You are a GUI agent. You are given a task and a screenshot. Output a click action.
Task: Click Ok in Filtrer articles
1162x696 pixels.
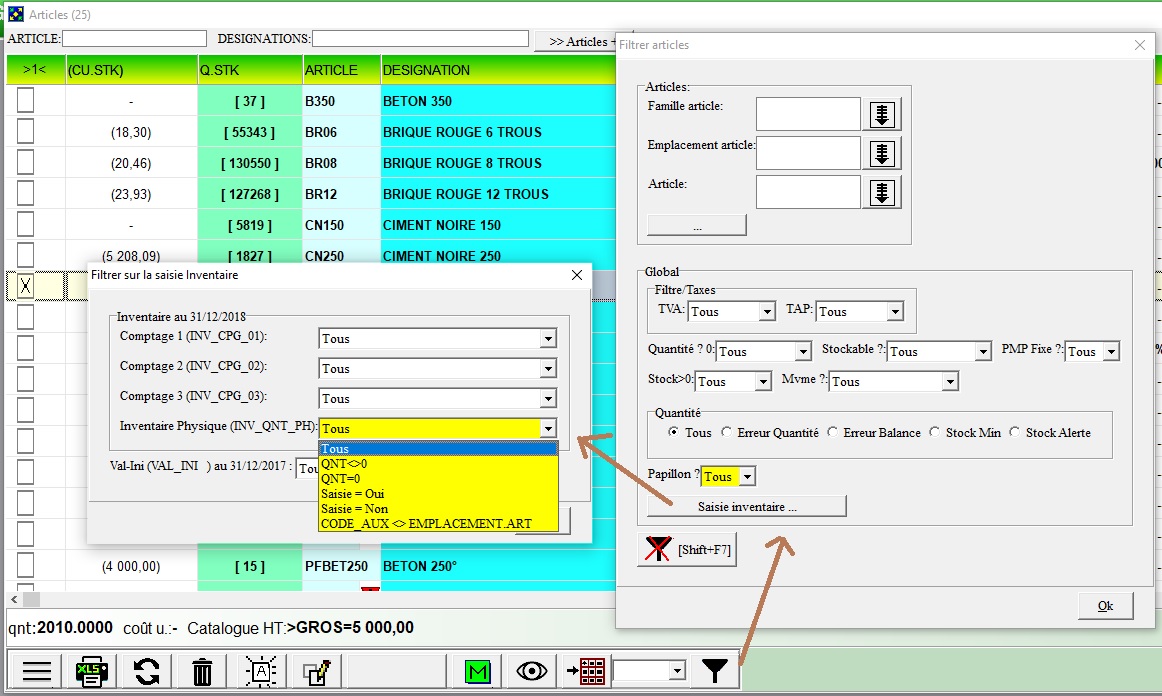click(x=1105, y=606)
